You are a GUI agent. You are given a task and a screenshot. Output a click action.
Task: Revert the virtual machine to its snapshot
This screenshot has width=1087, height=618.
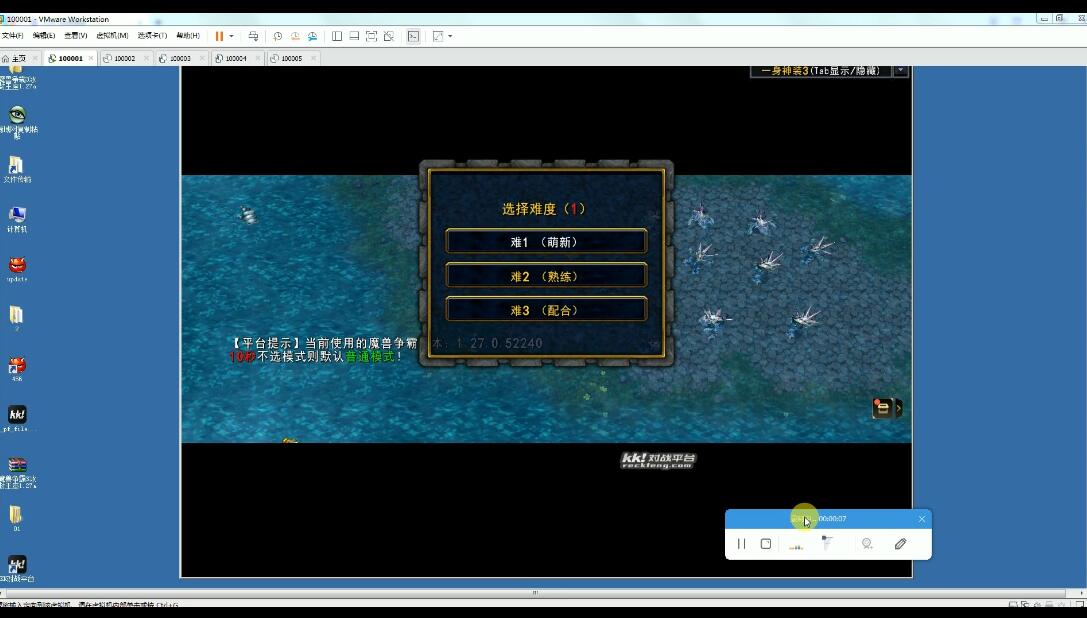[295, 36]
